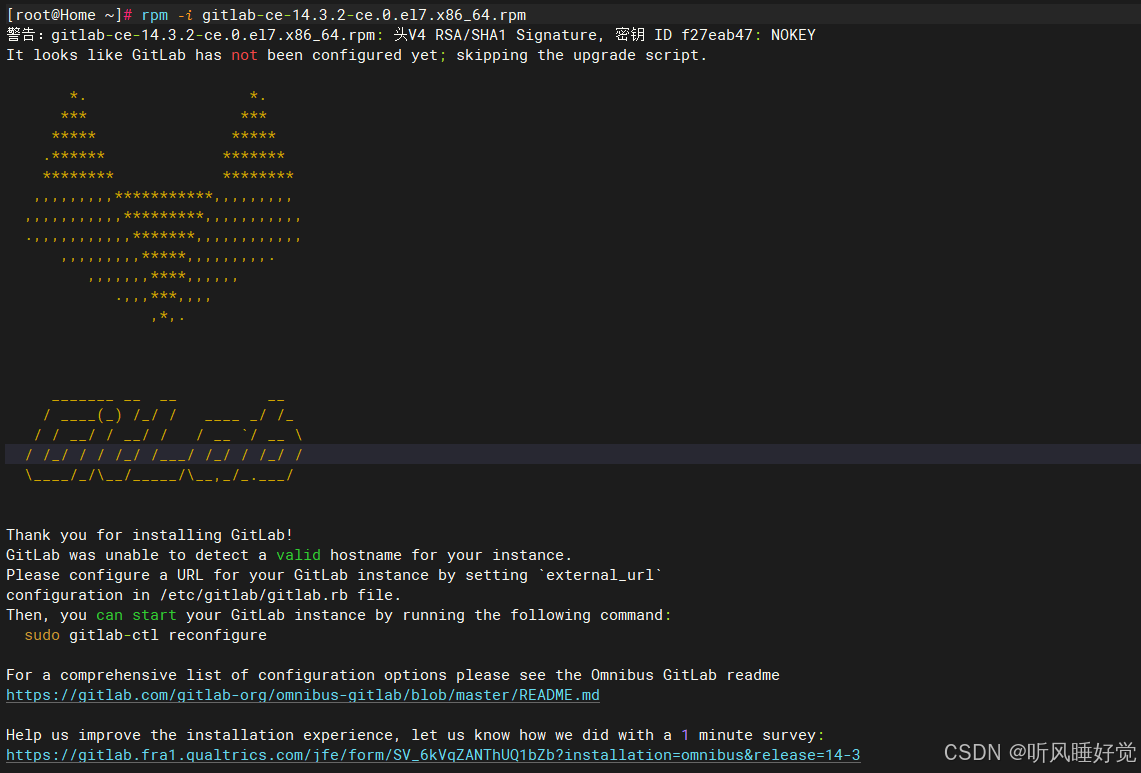The width and height of the screenshot is (1141, 773).
Task: Click the "Thank you for installing GitLab!" line
Action: click(x=150, y=535)
